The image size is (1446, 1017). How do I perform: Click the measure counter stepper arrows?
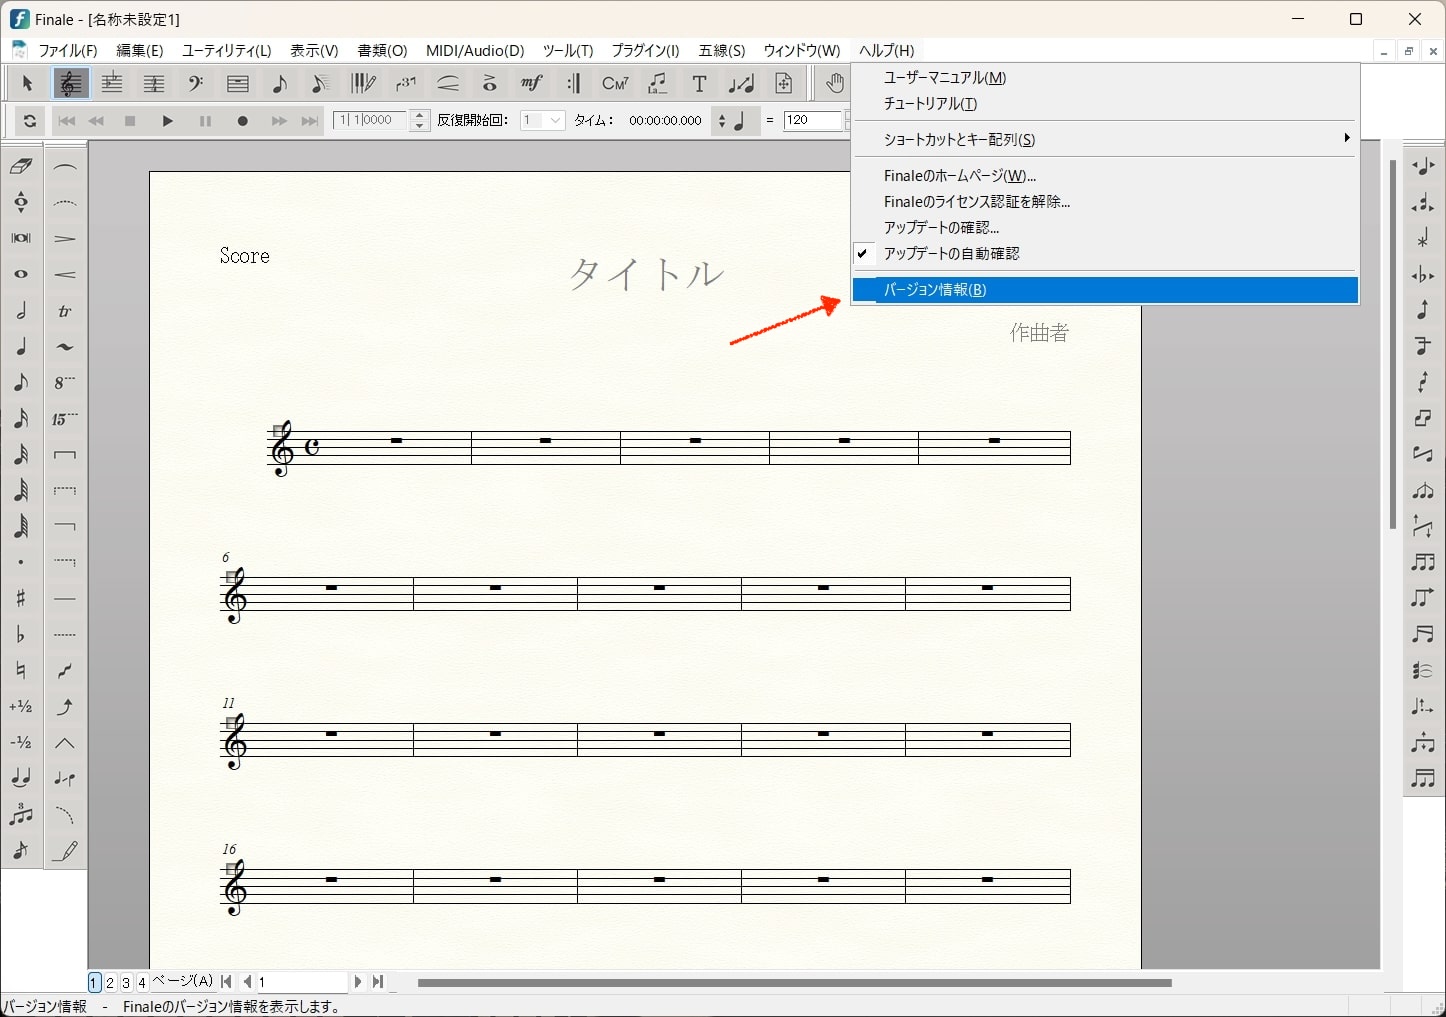[x=420, y=120]
